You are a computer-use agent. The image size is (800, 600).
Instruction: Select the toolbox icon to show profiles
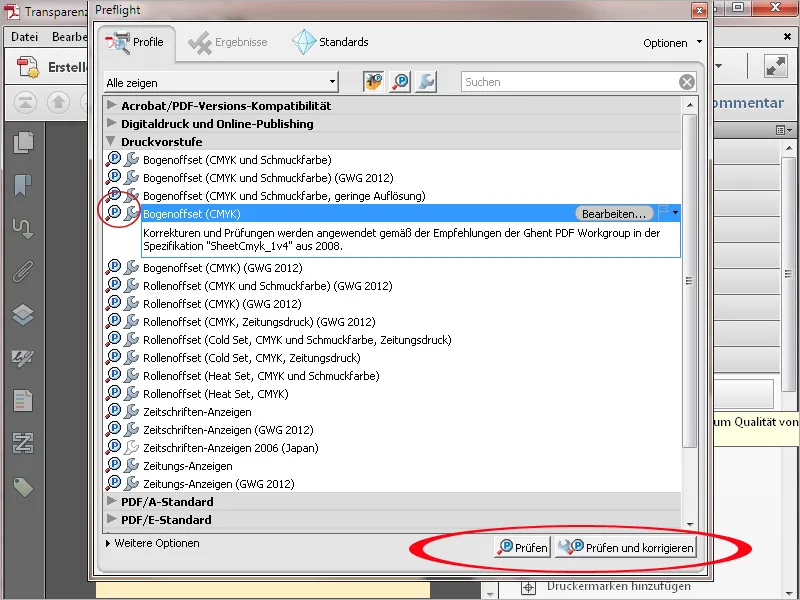coord(372,82)
